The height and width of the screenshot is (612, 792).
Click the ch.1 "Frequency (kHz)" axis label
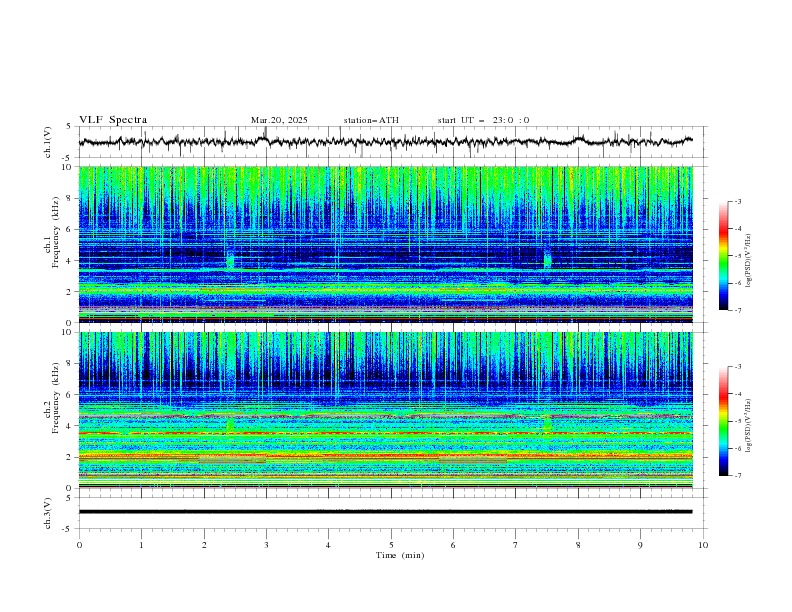click(56, 232)
